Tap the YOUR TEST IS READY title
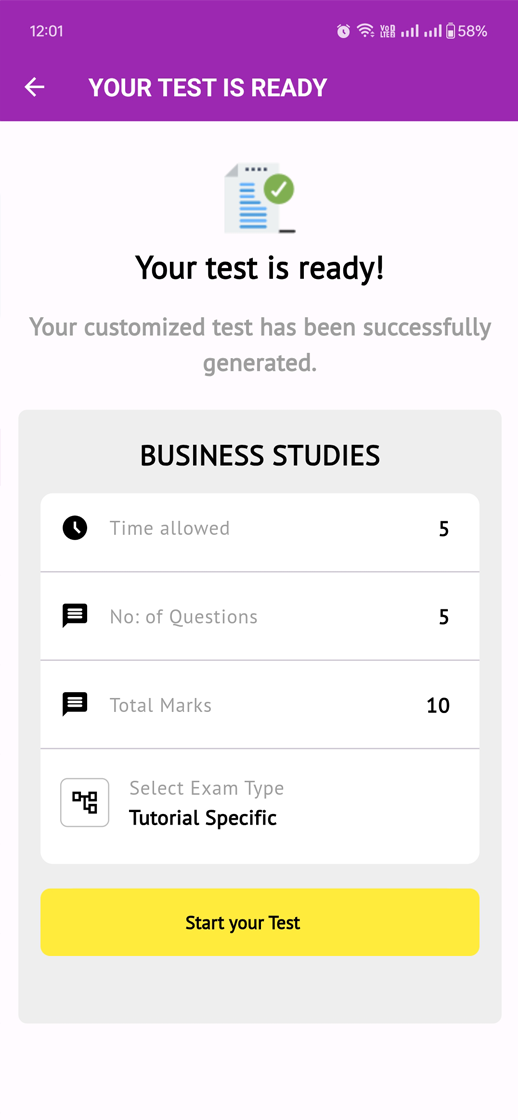The image size is (518, 1120). pos(208,87)
